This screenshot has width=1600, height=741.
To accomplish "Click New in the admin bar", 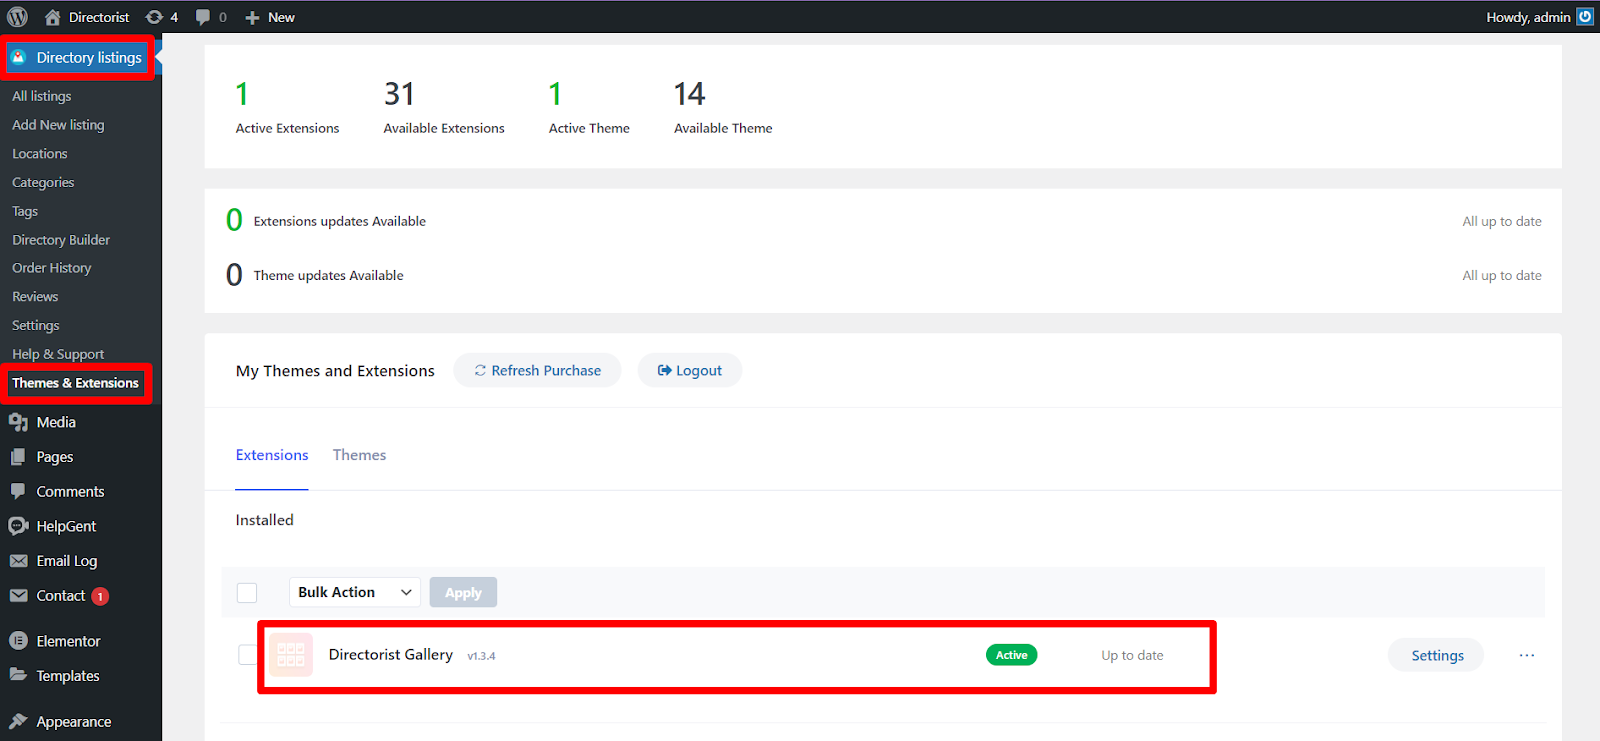I will coord(281,17).
